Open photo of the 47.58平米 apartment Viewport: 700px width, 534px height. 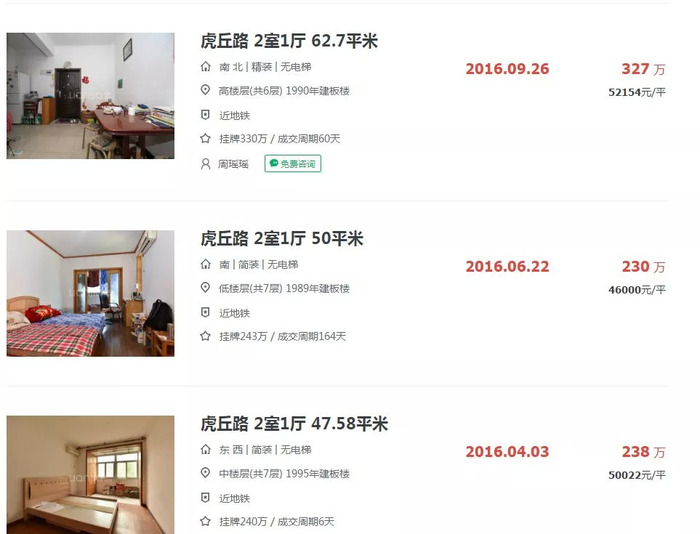(x=90, y=475)
